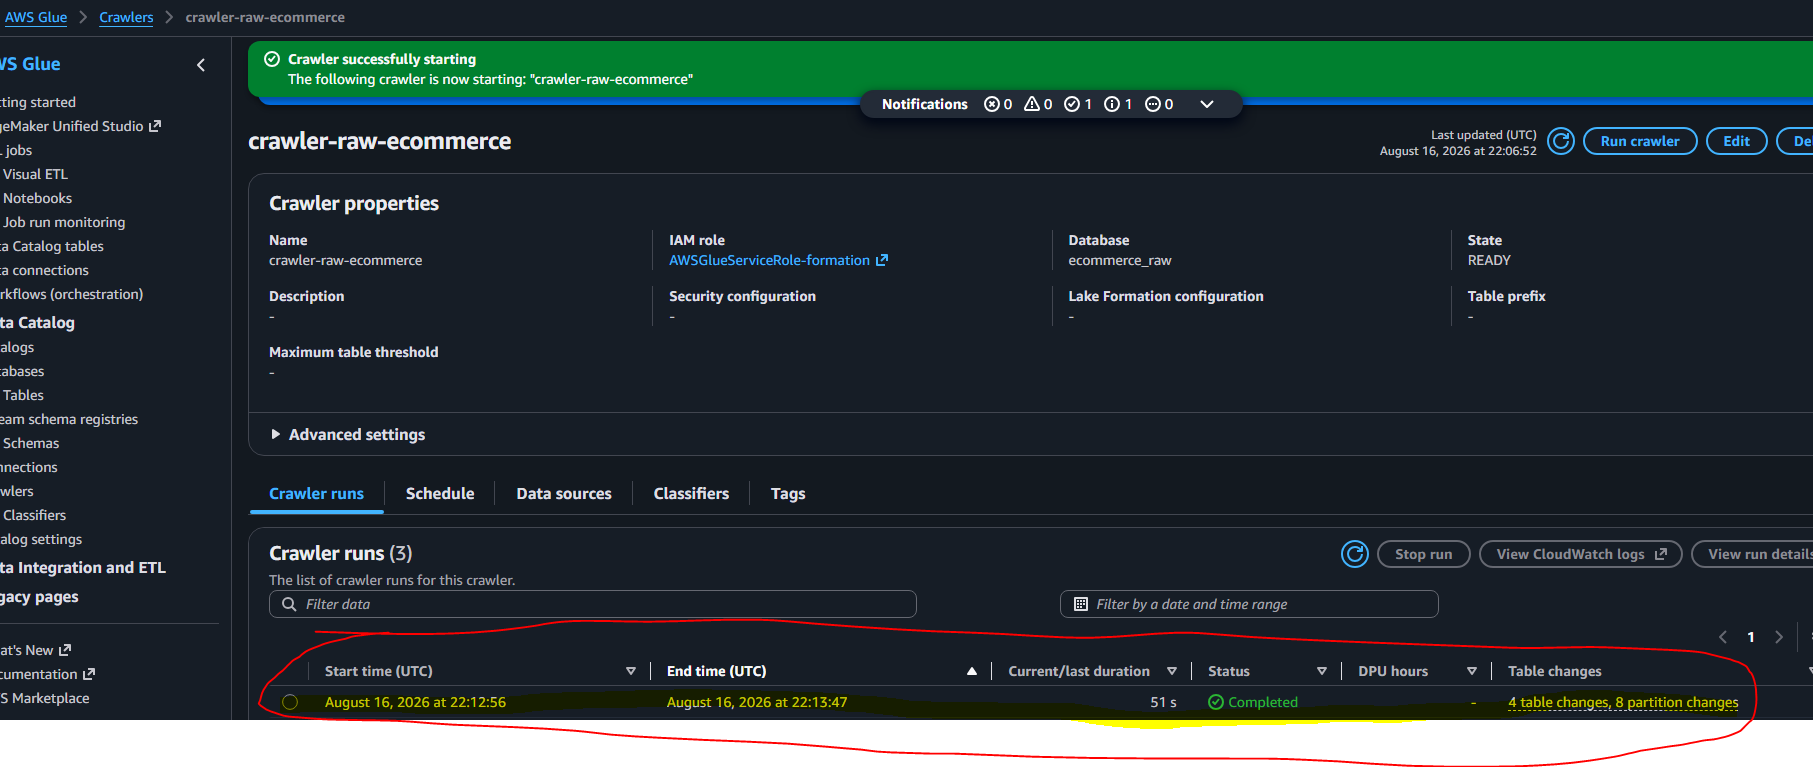Open AWSGlueServiceRole-formation IAM role link
This screenshot has width=1813, height=767.
coord(778,260)
